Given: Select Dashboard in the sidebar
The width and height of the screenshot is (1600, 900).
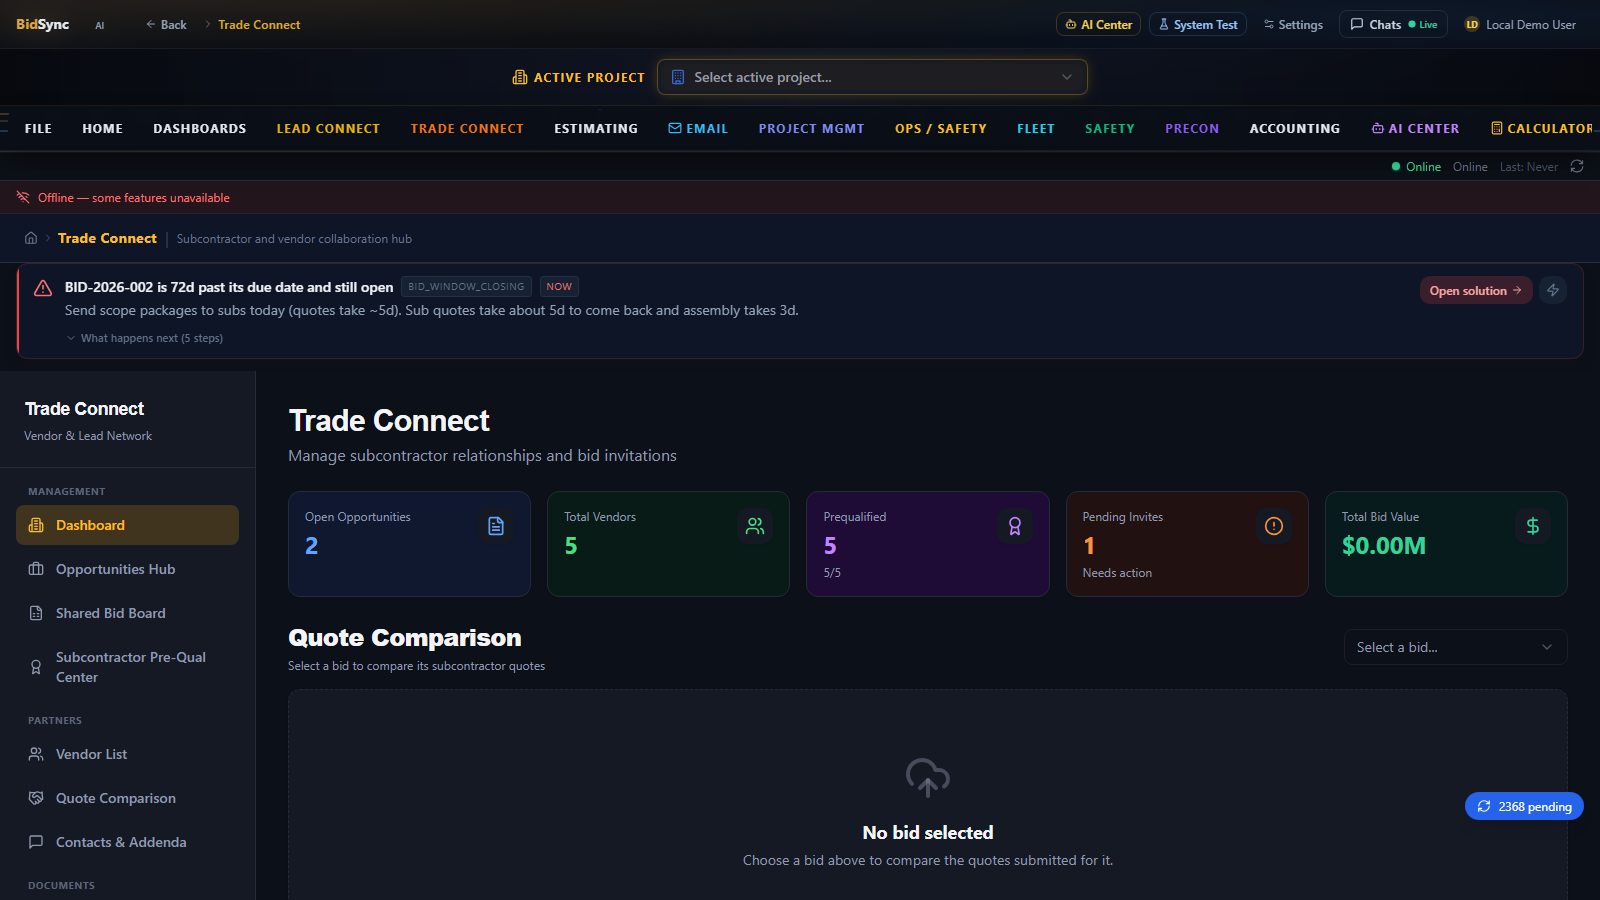Looking at the screenshot, I should tap(127, 525).
